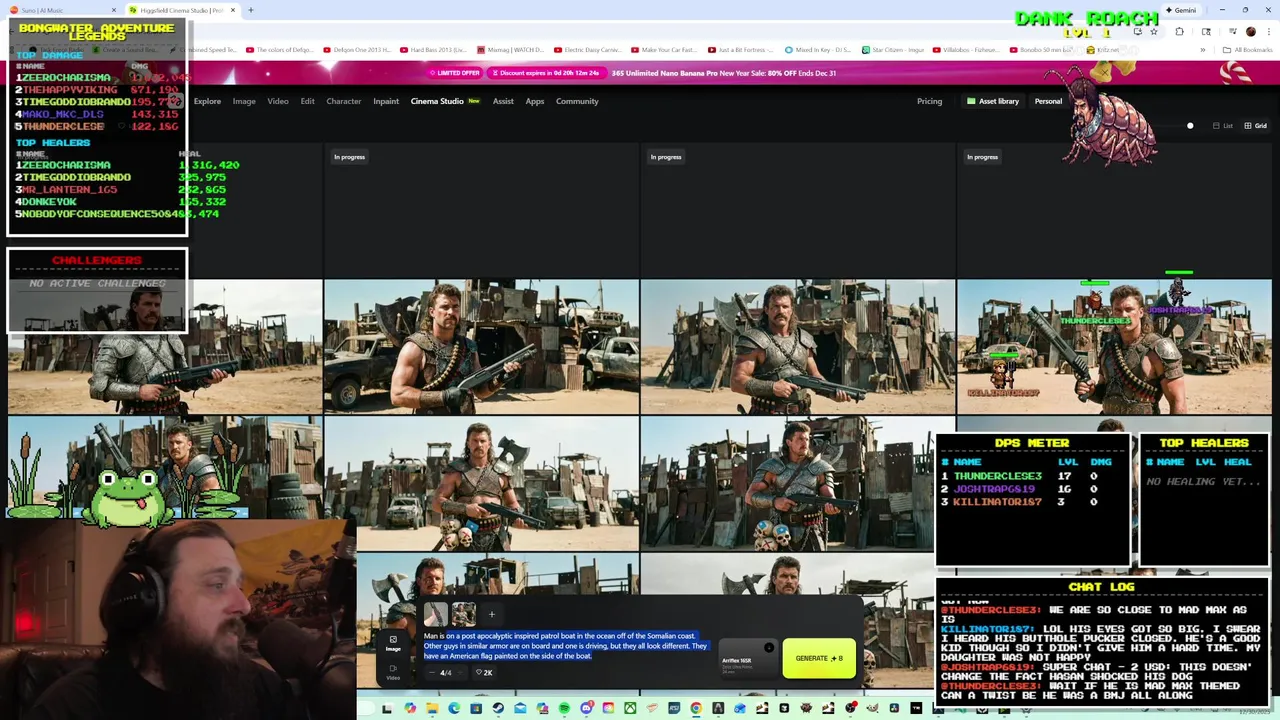Viewport: 1280px width, 720px height.
Task: Open the Explore menu item
Action: tap(207, 101)
